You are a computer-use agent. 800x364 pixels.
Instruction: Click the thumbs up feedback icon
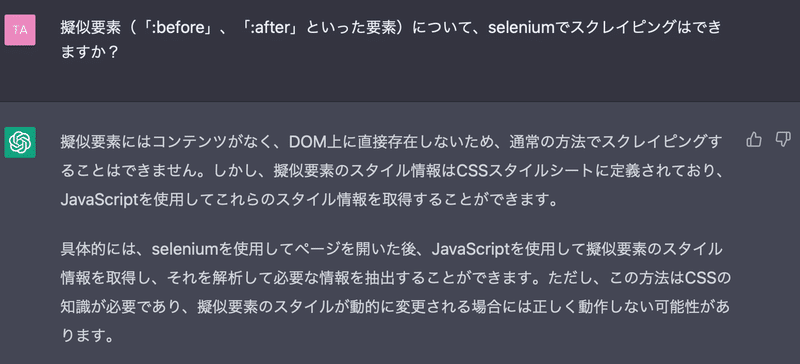click(x=754, y=139)
